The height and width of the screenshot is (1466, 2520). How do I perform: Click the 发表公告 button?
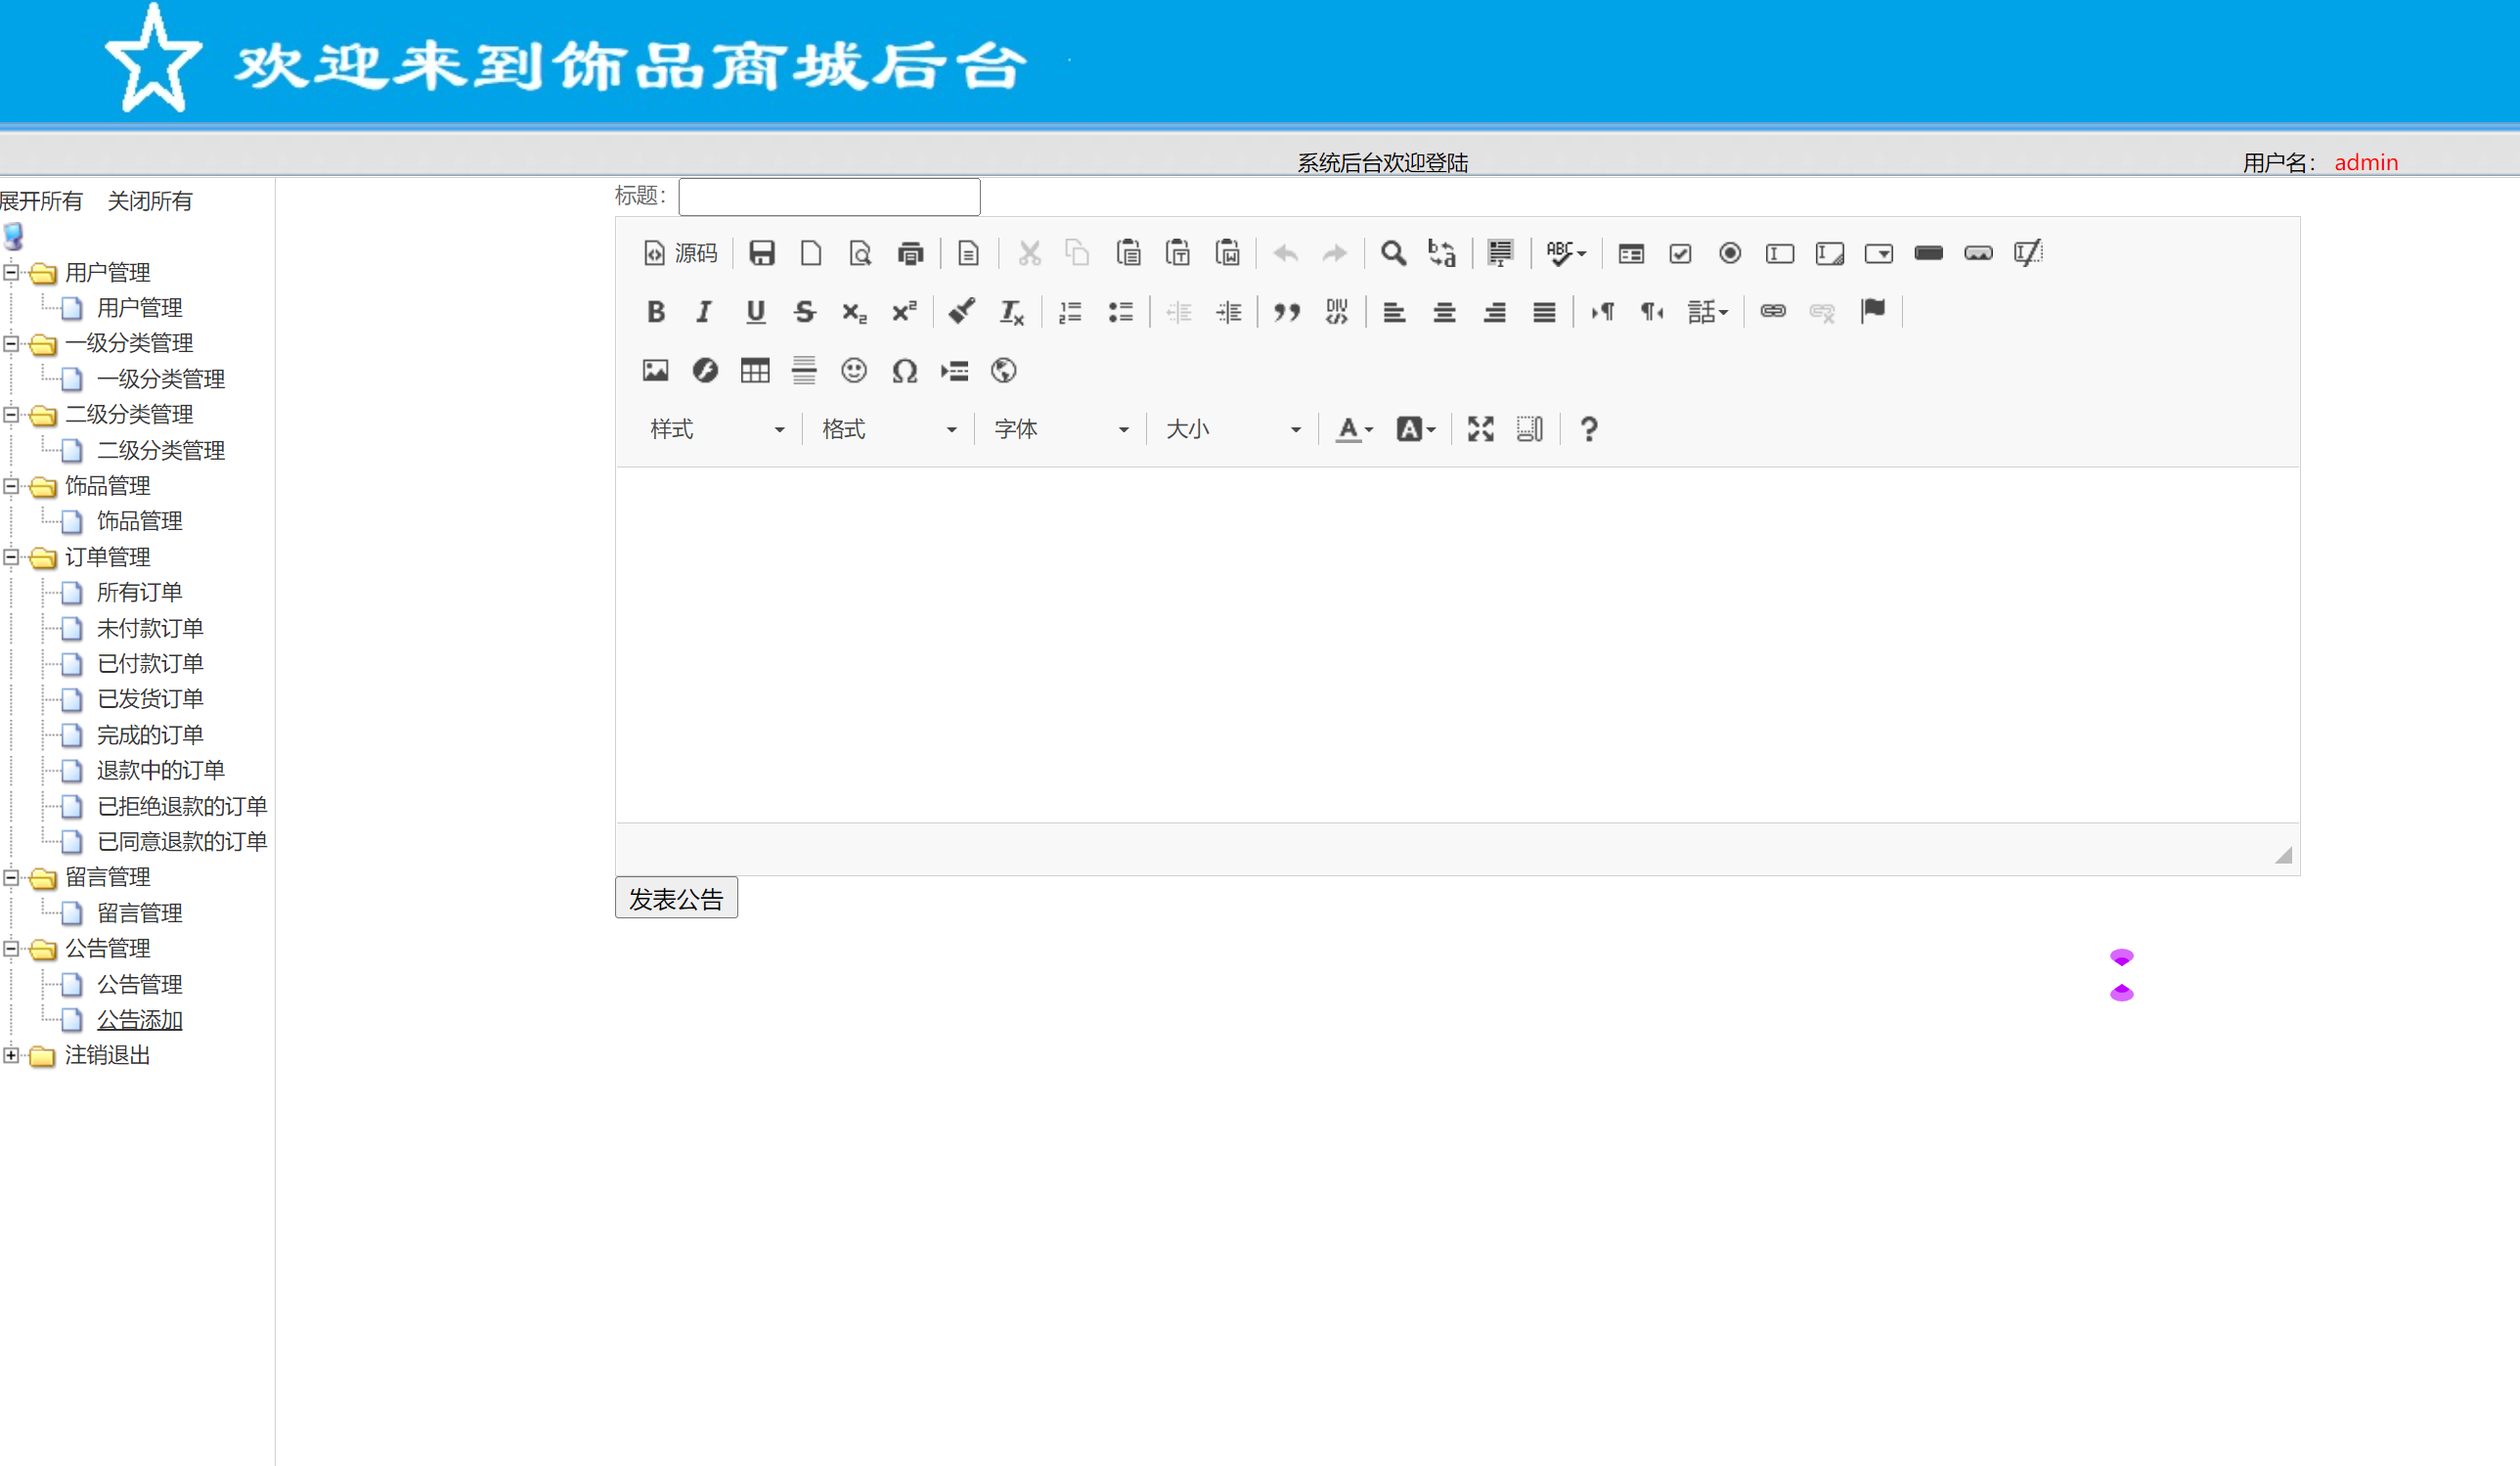pyautogui.click(x=676, y=898)
